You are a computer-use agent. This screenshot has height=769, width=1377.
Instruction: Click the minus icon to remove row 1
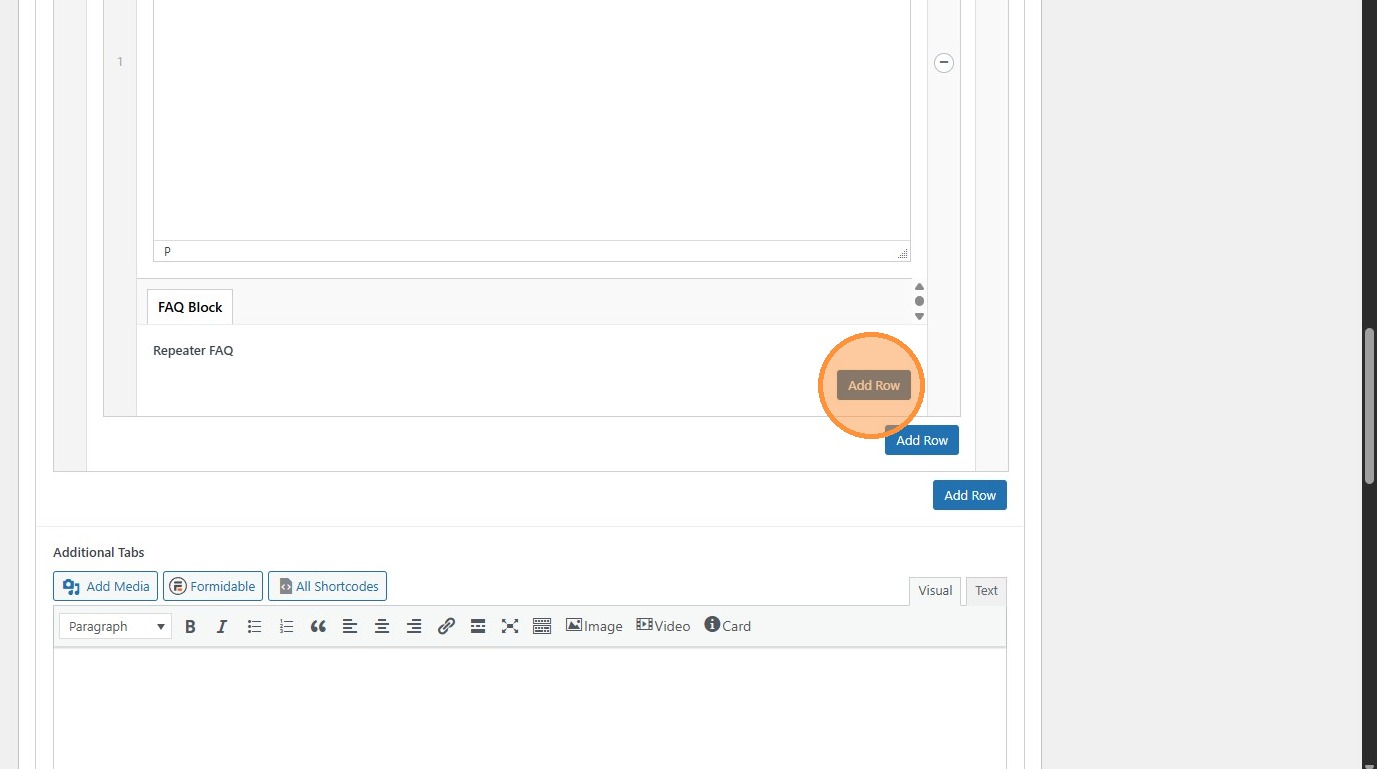pos(944,63)
